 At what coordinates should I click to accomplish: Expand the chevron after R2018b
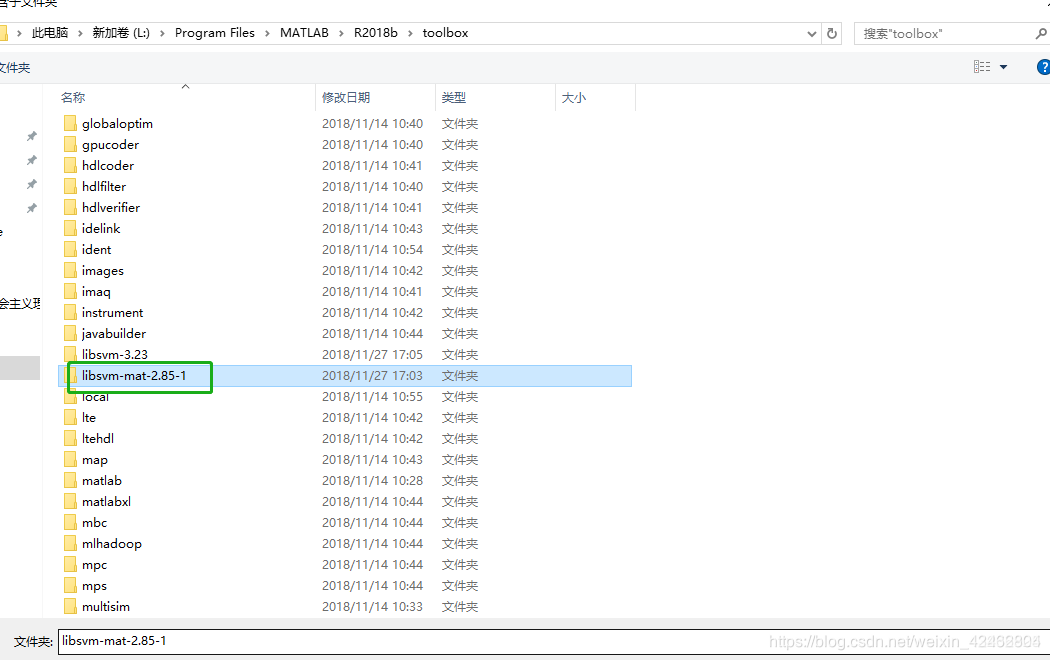(410, 33)
